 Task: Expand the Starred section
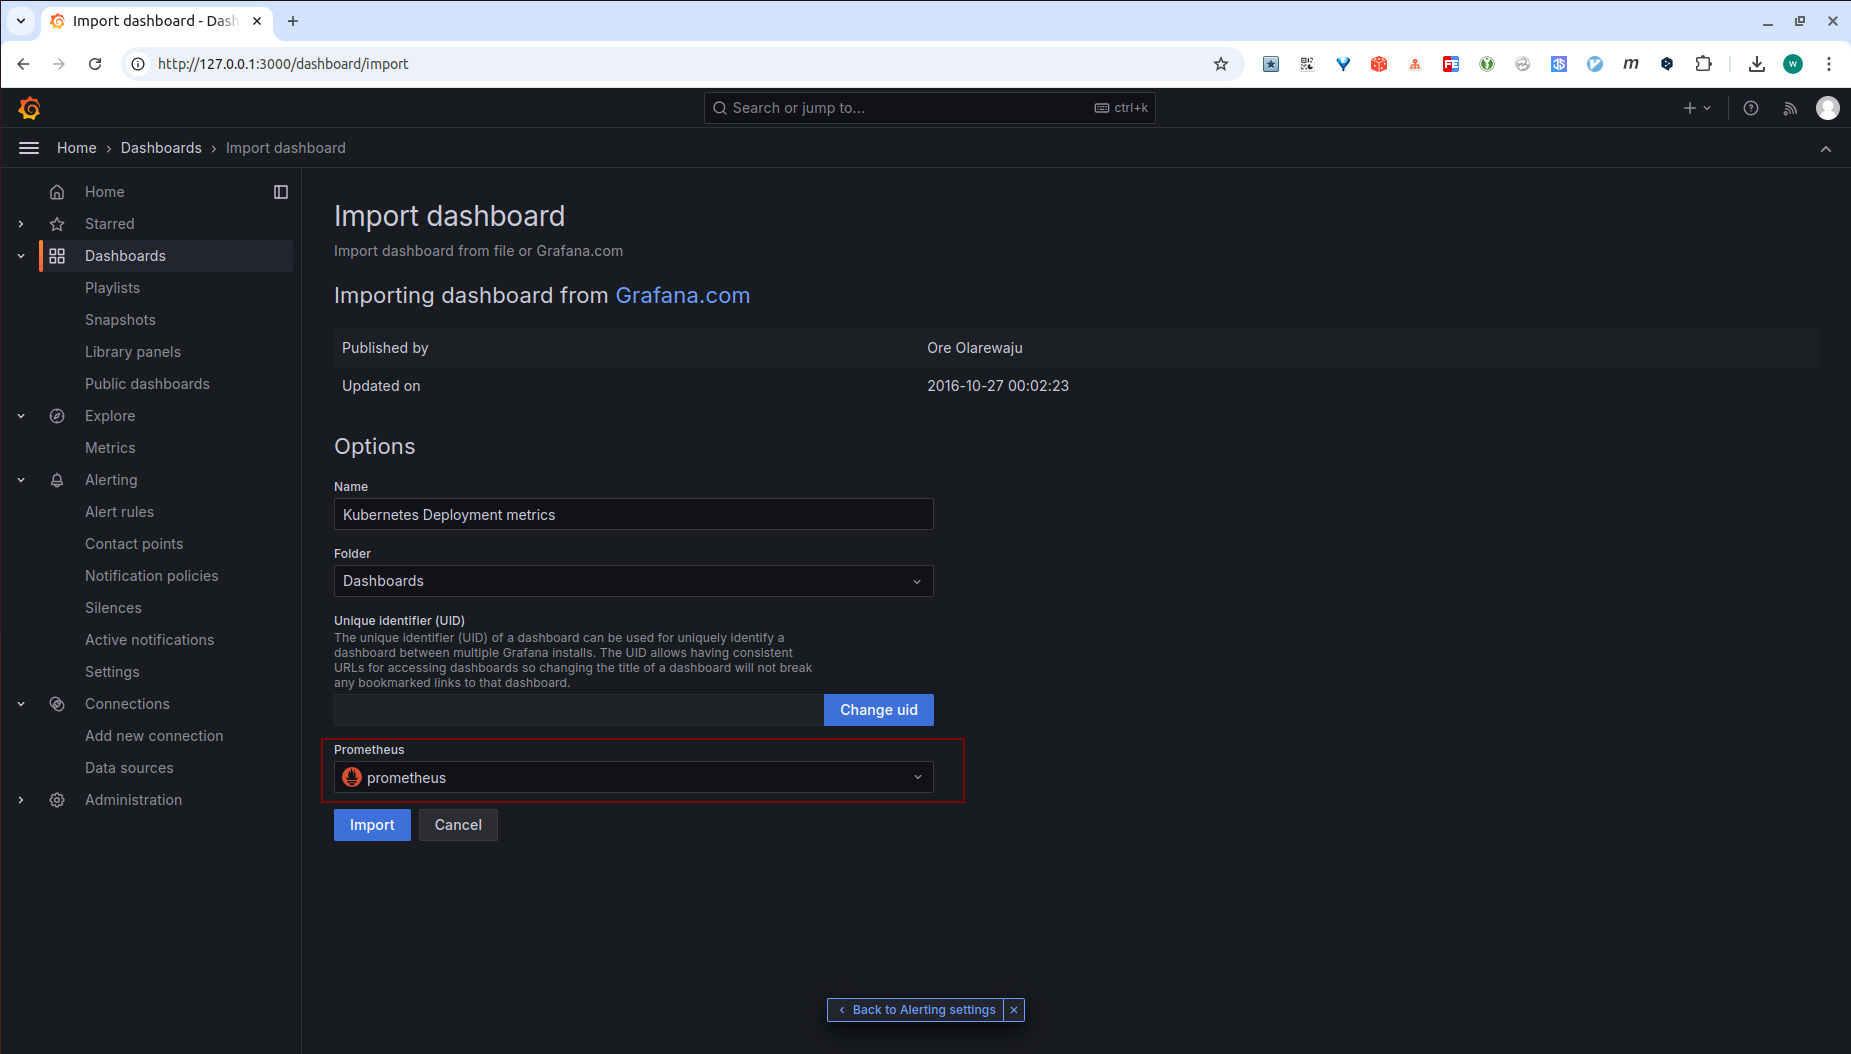(x=21, y=224)
